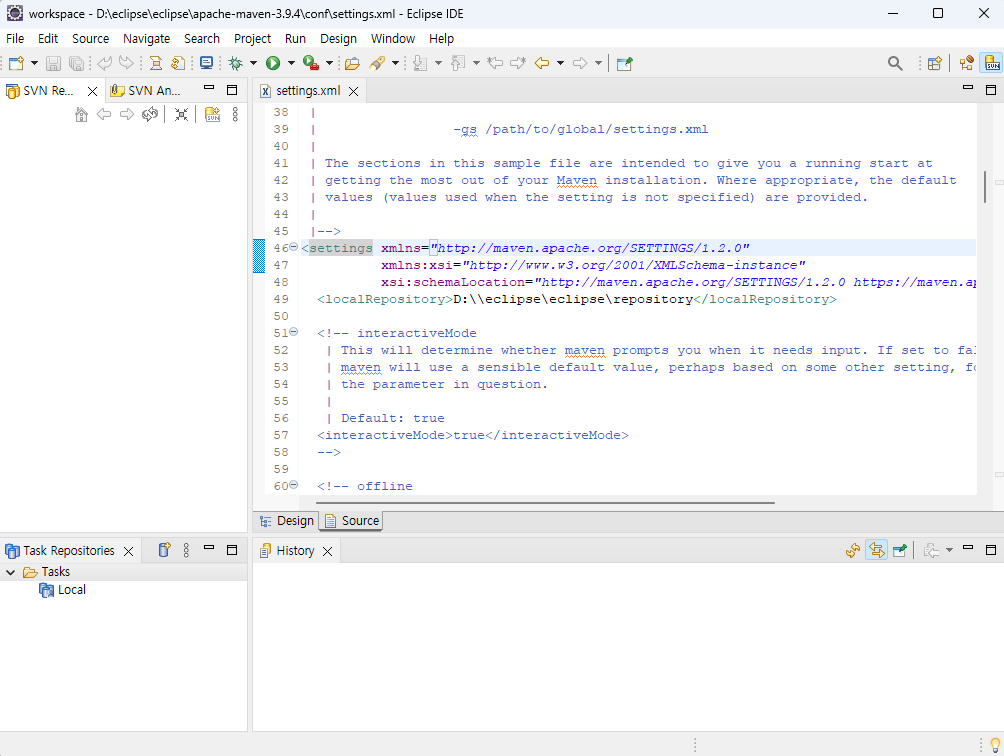This screenshot has width=1004, height=756.
Task: Navigate Back with yellow left arrow
Action: point(542,63)
